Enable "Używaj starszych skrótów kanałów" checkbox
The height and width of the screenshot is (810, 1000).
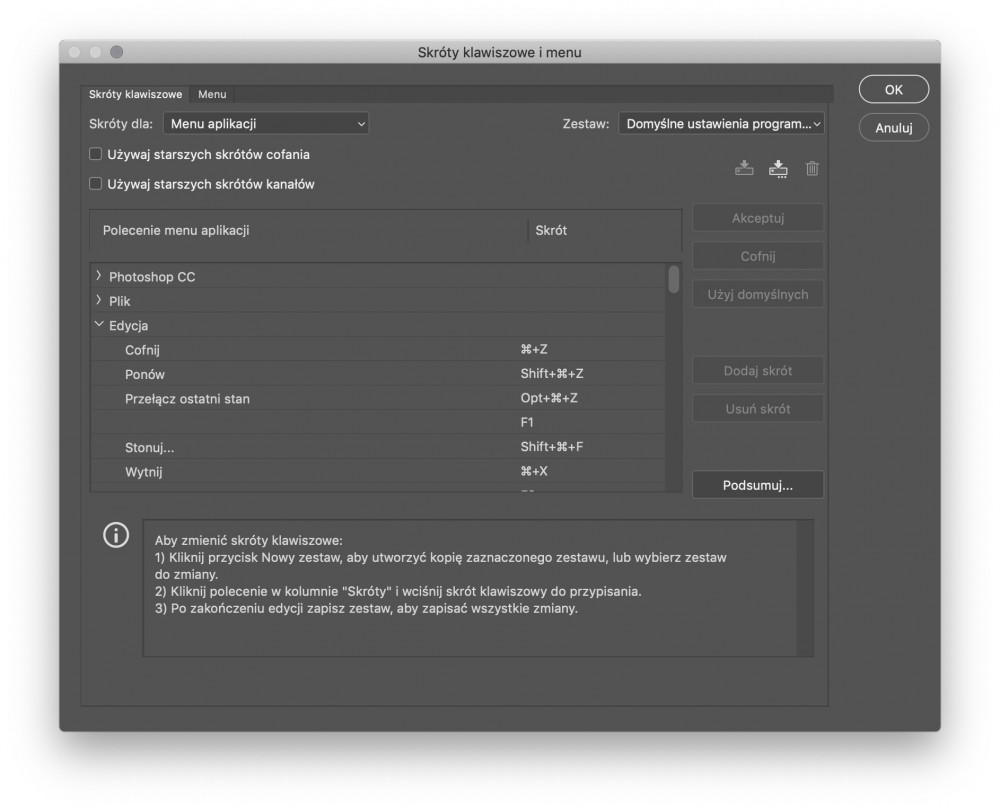96,184
